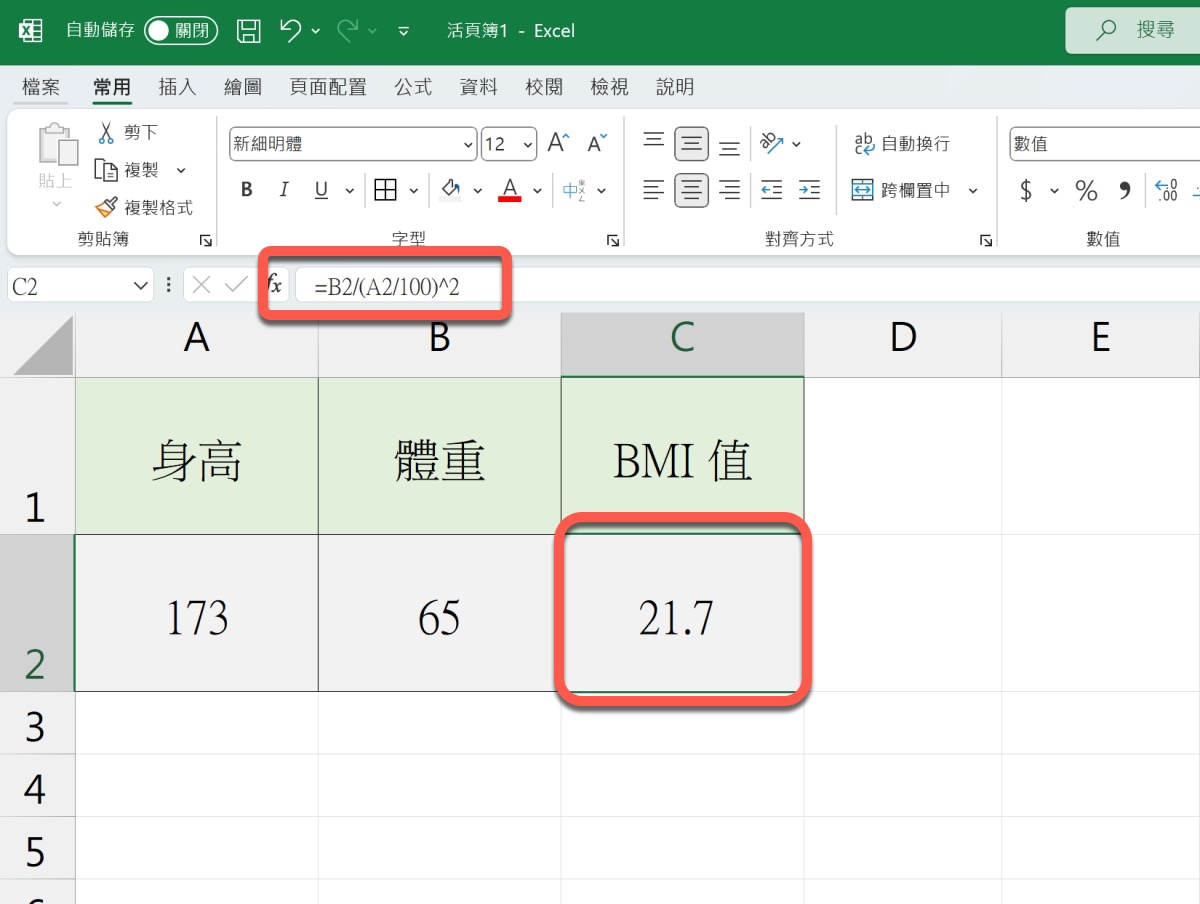Click the 跨欄置中 merge and center button
This screenshot has height=904, width=1200.
pyautogui.click(x=903, y=190)
